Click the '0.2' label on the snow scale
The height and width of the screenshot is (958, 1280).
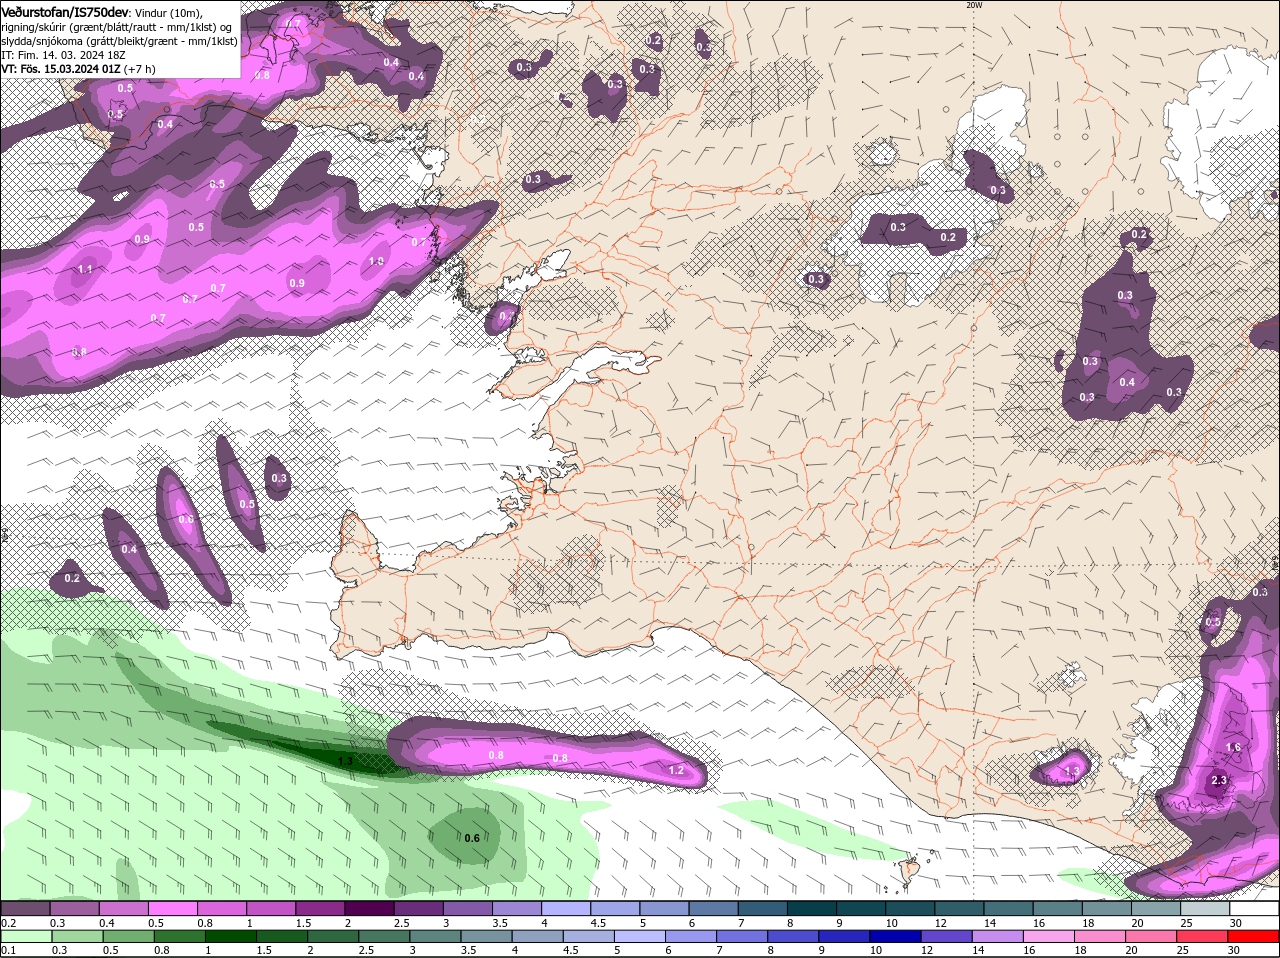8,923
